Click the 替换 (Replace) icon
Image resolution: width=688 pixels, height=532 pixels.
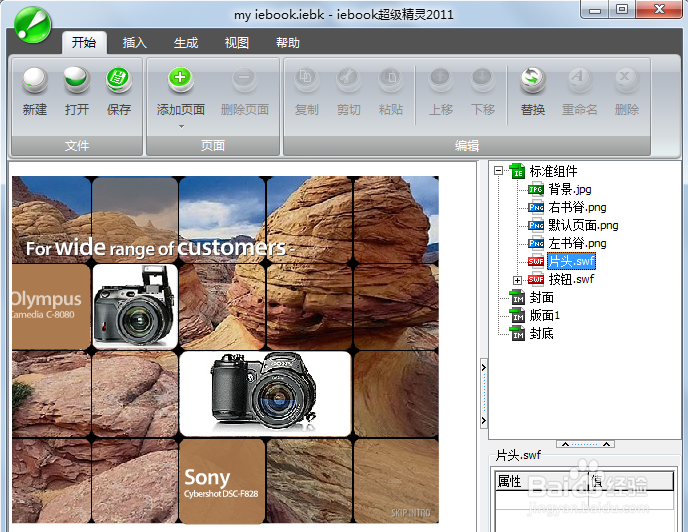[x=533, y=80]
